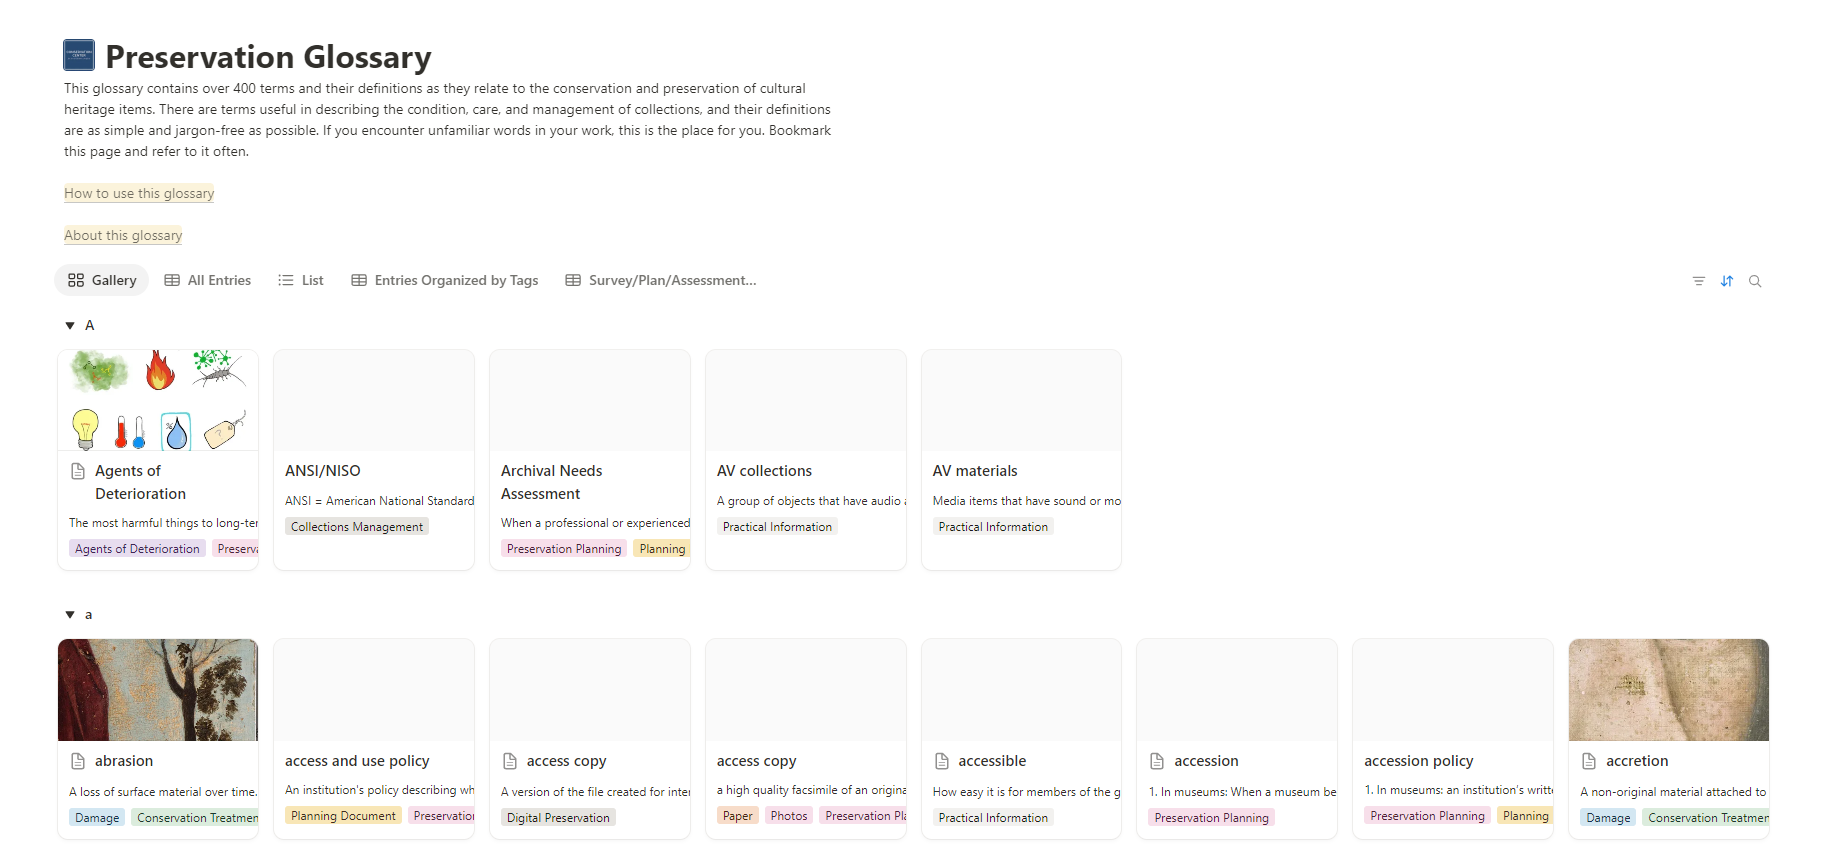
Task: Click the page icon beside abrasion
Action: [78, 761]
